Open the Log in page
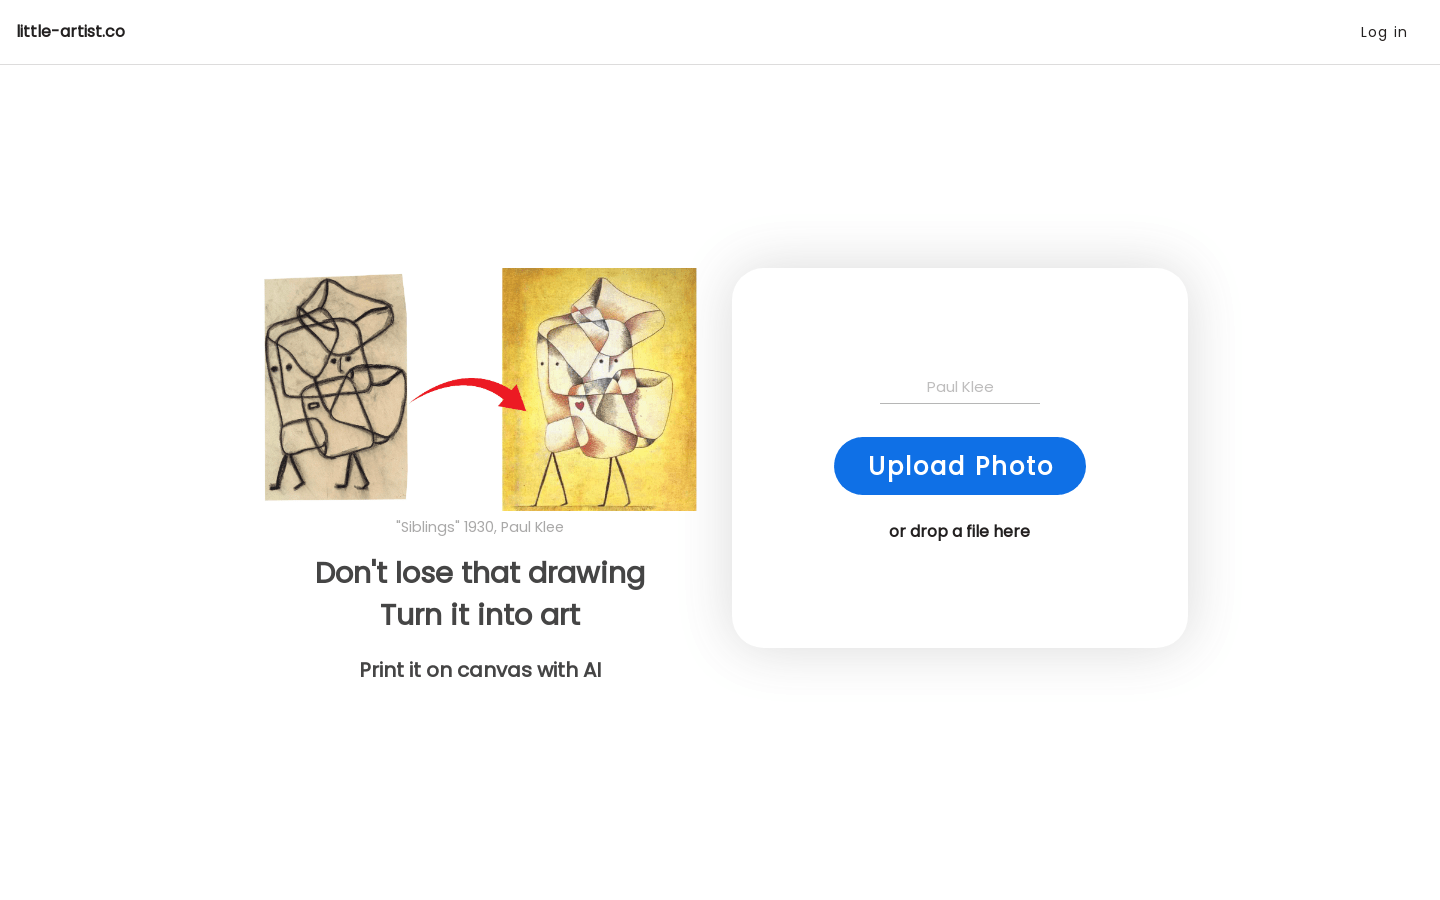1440x900 pixels. click(1383, 32)
